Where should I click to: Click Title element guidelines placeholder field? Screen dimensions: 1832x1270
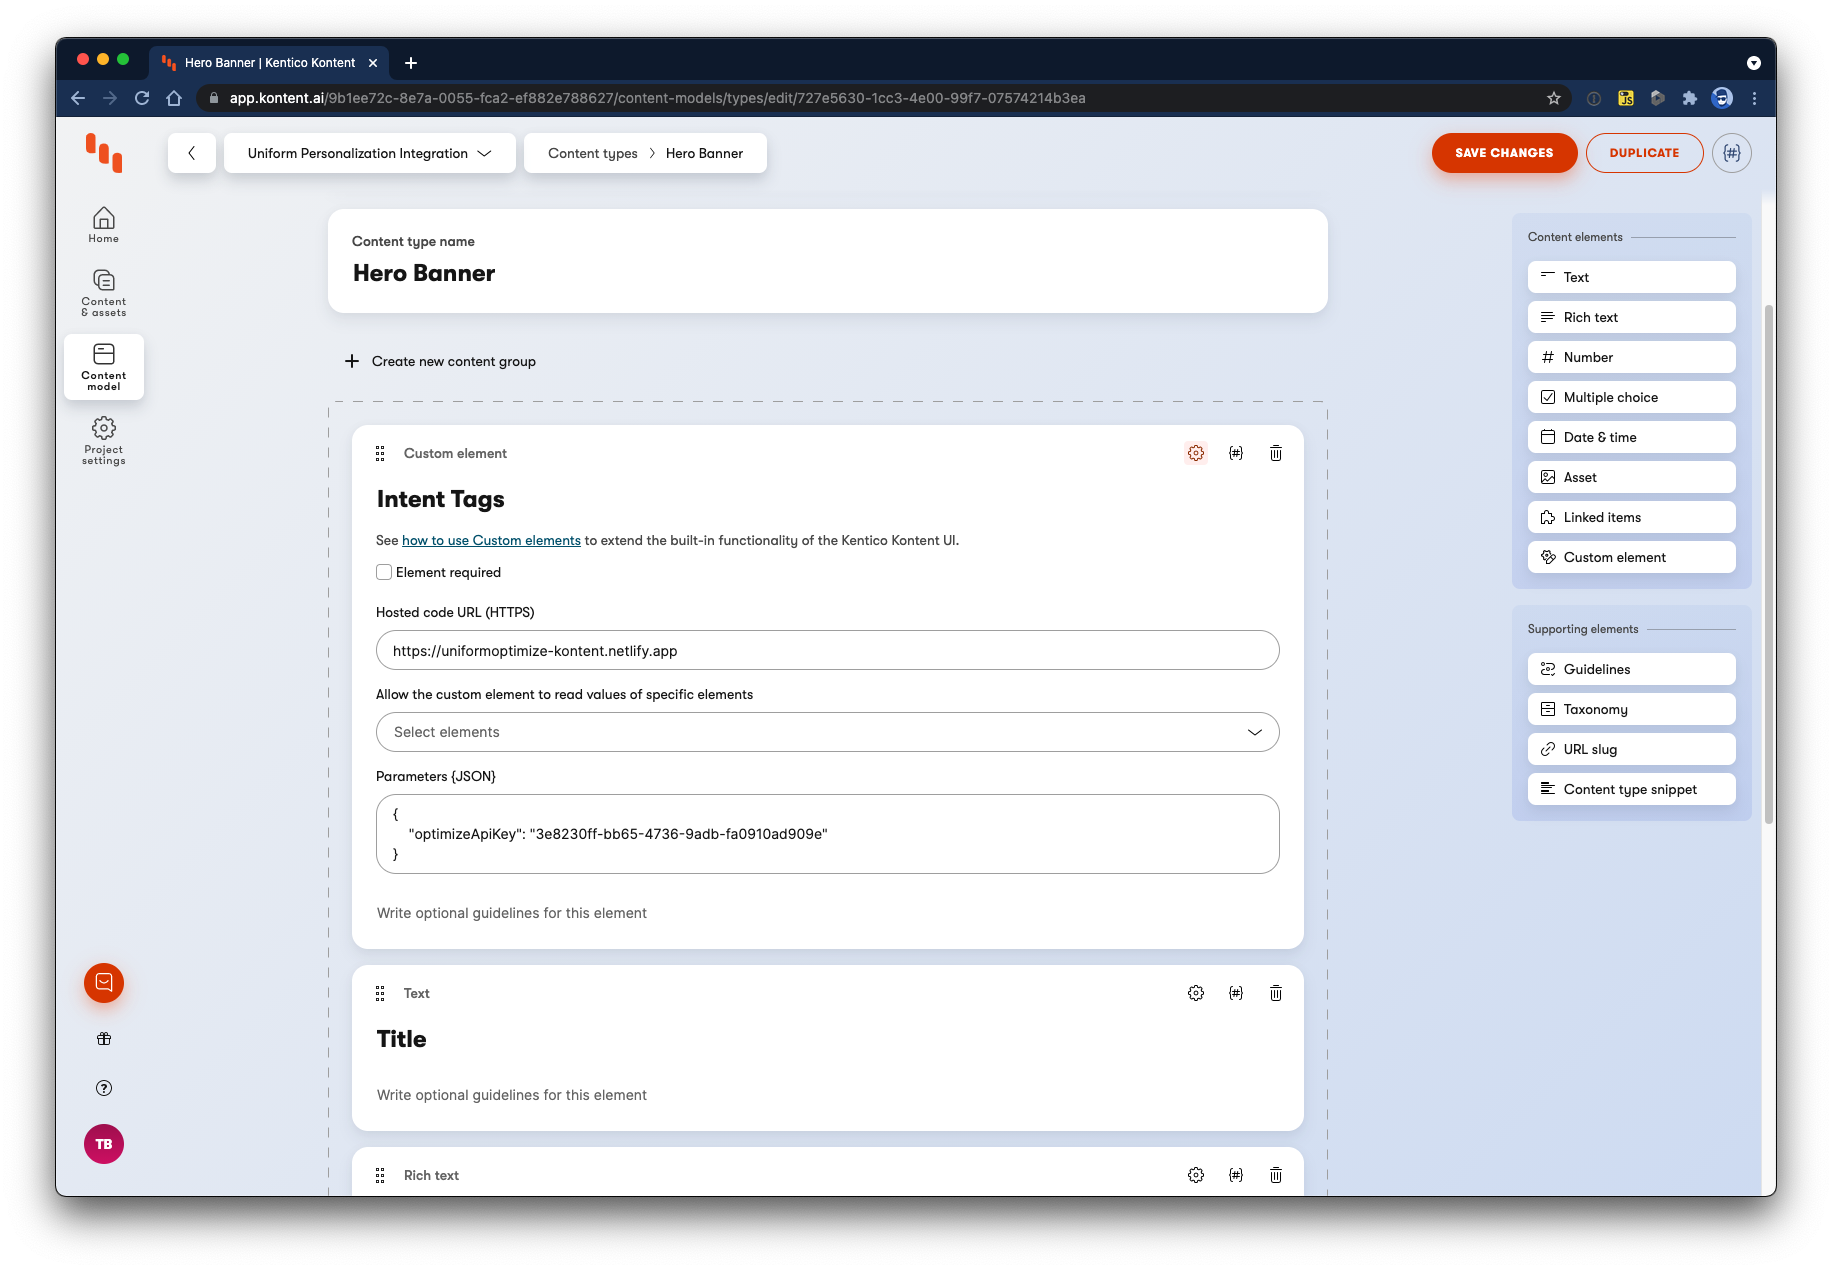click(x=512, y=1095)
